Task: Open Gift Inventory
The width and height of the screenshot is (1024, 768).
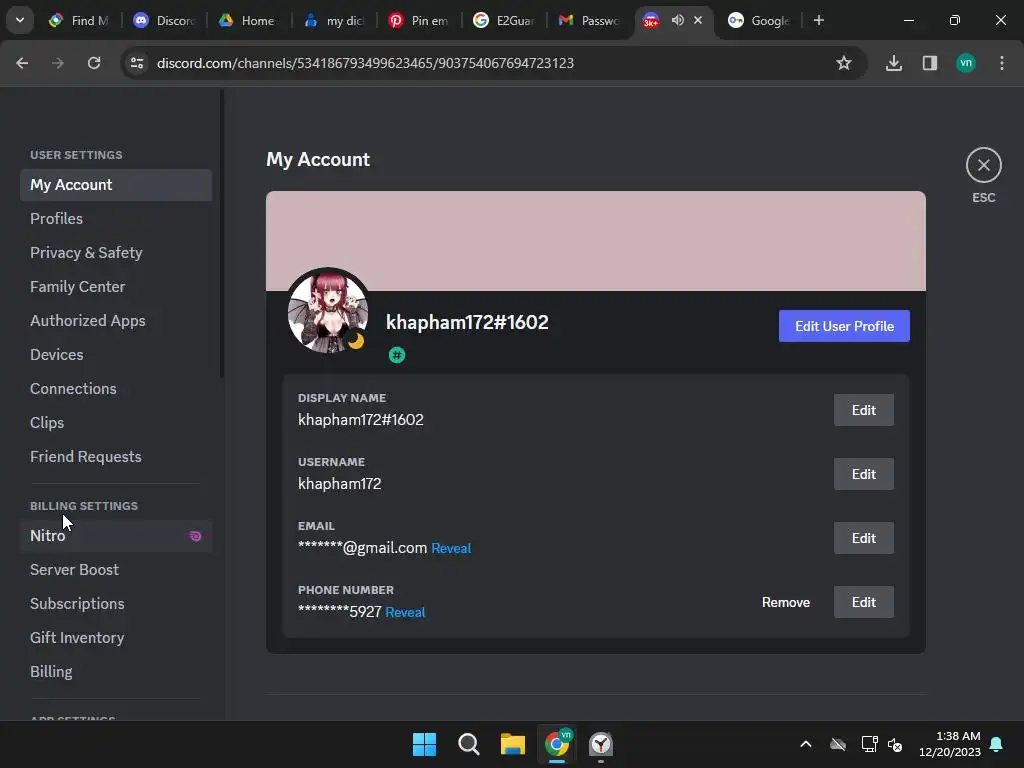Action: (x=116, y=638)
